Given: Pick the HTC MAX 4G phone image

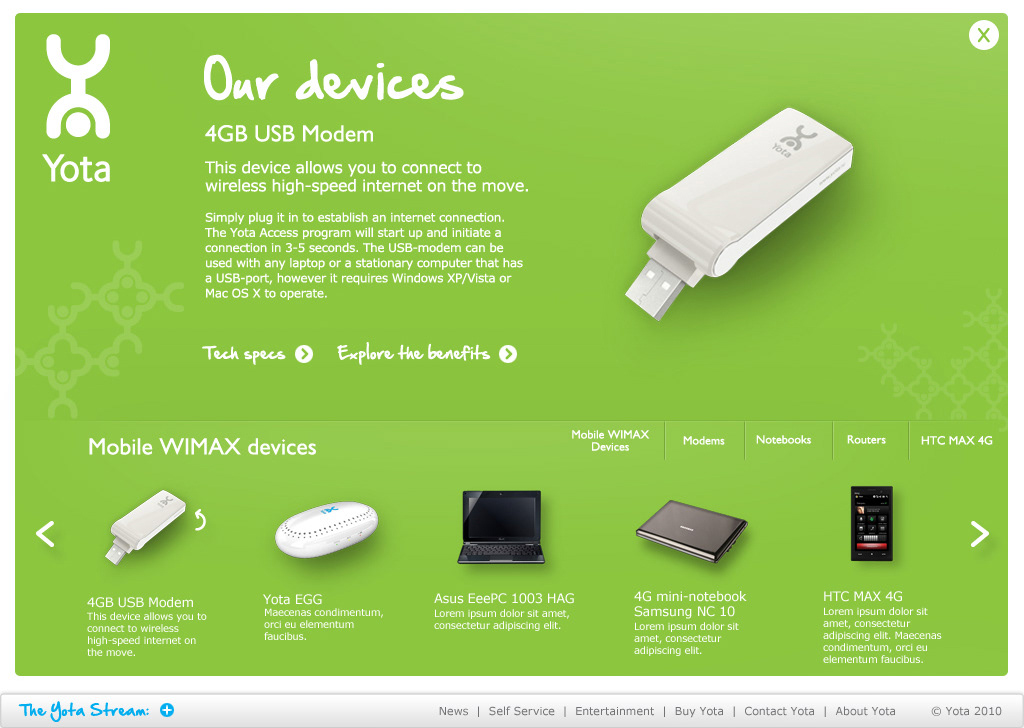Looking at the screenshot, I should point(871,524).
